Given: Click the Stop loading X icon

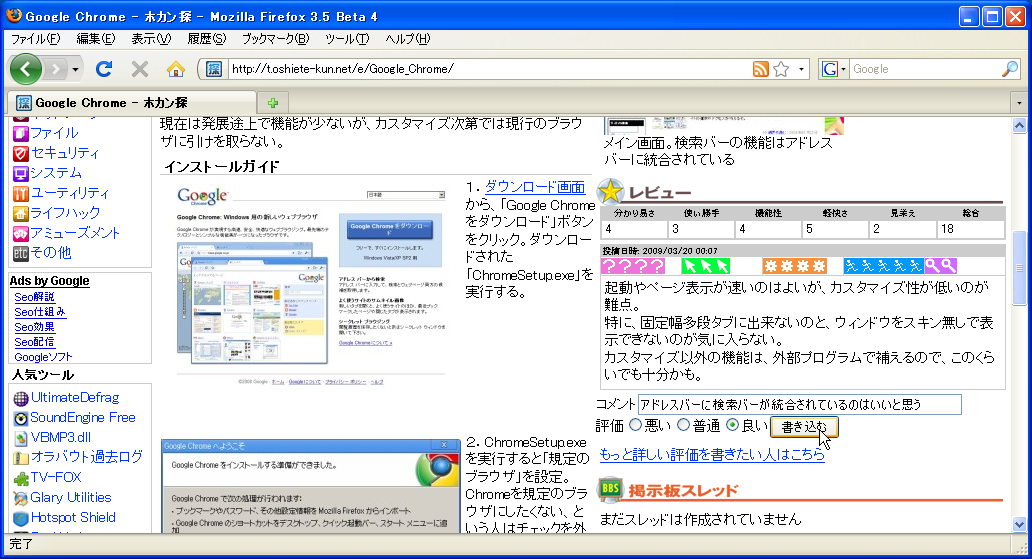Looking at the screenshot, I should (x=140, y=68).
